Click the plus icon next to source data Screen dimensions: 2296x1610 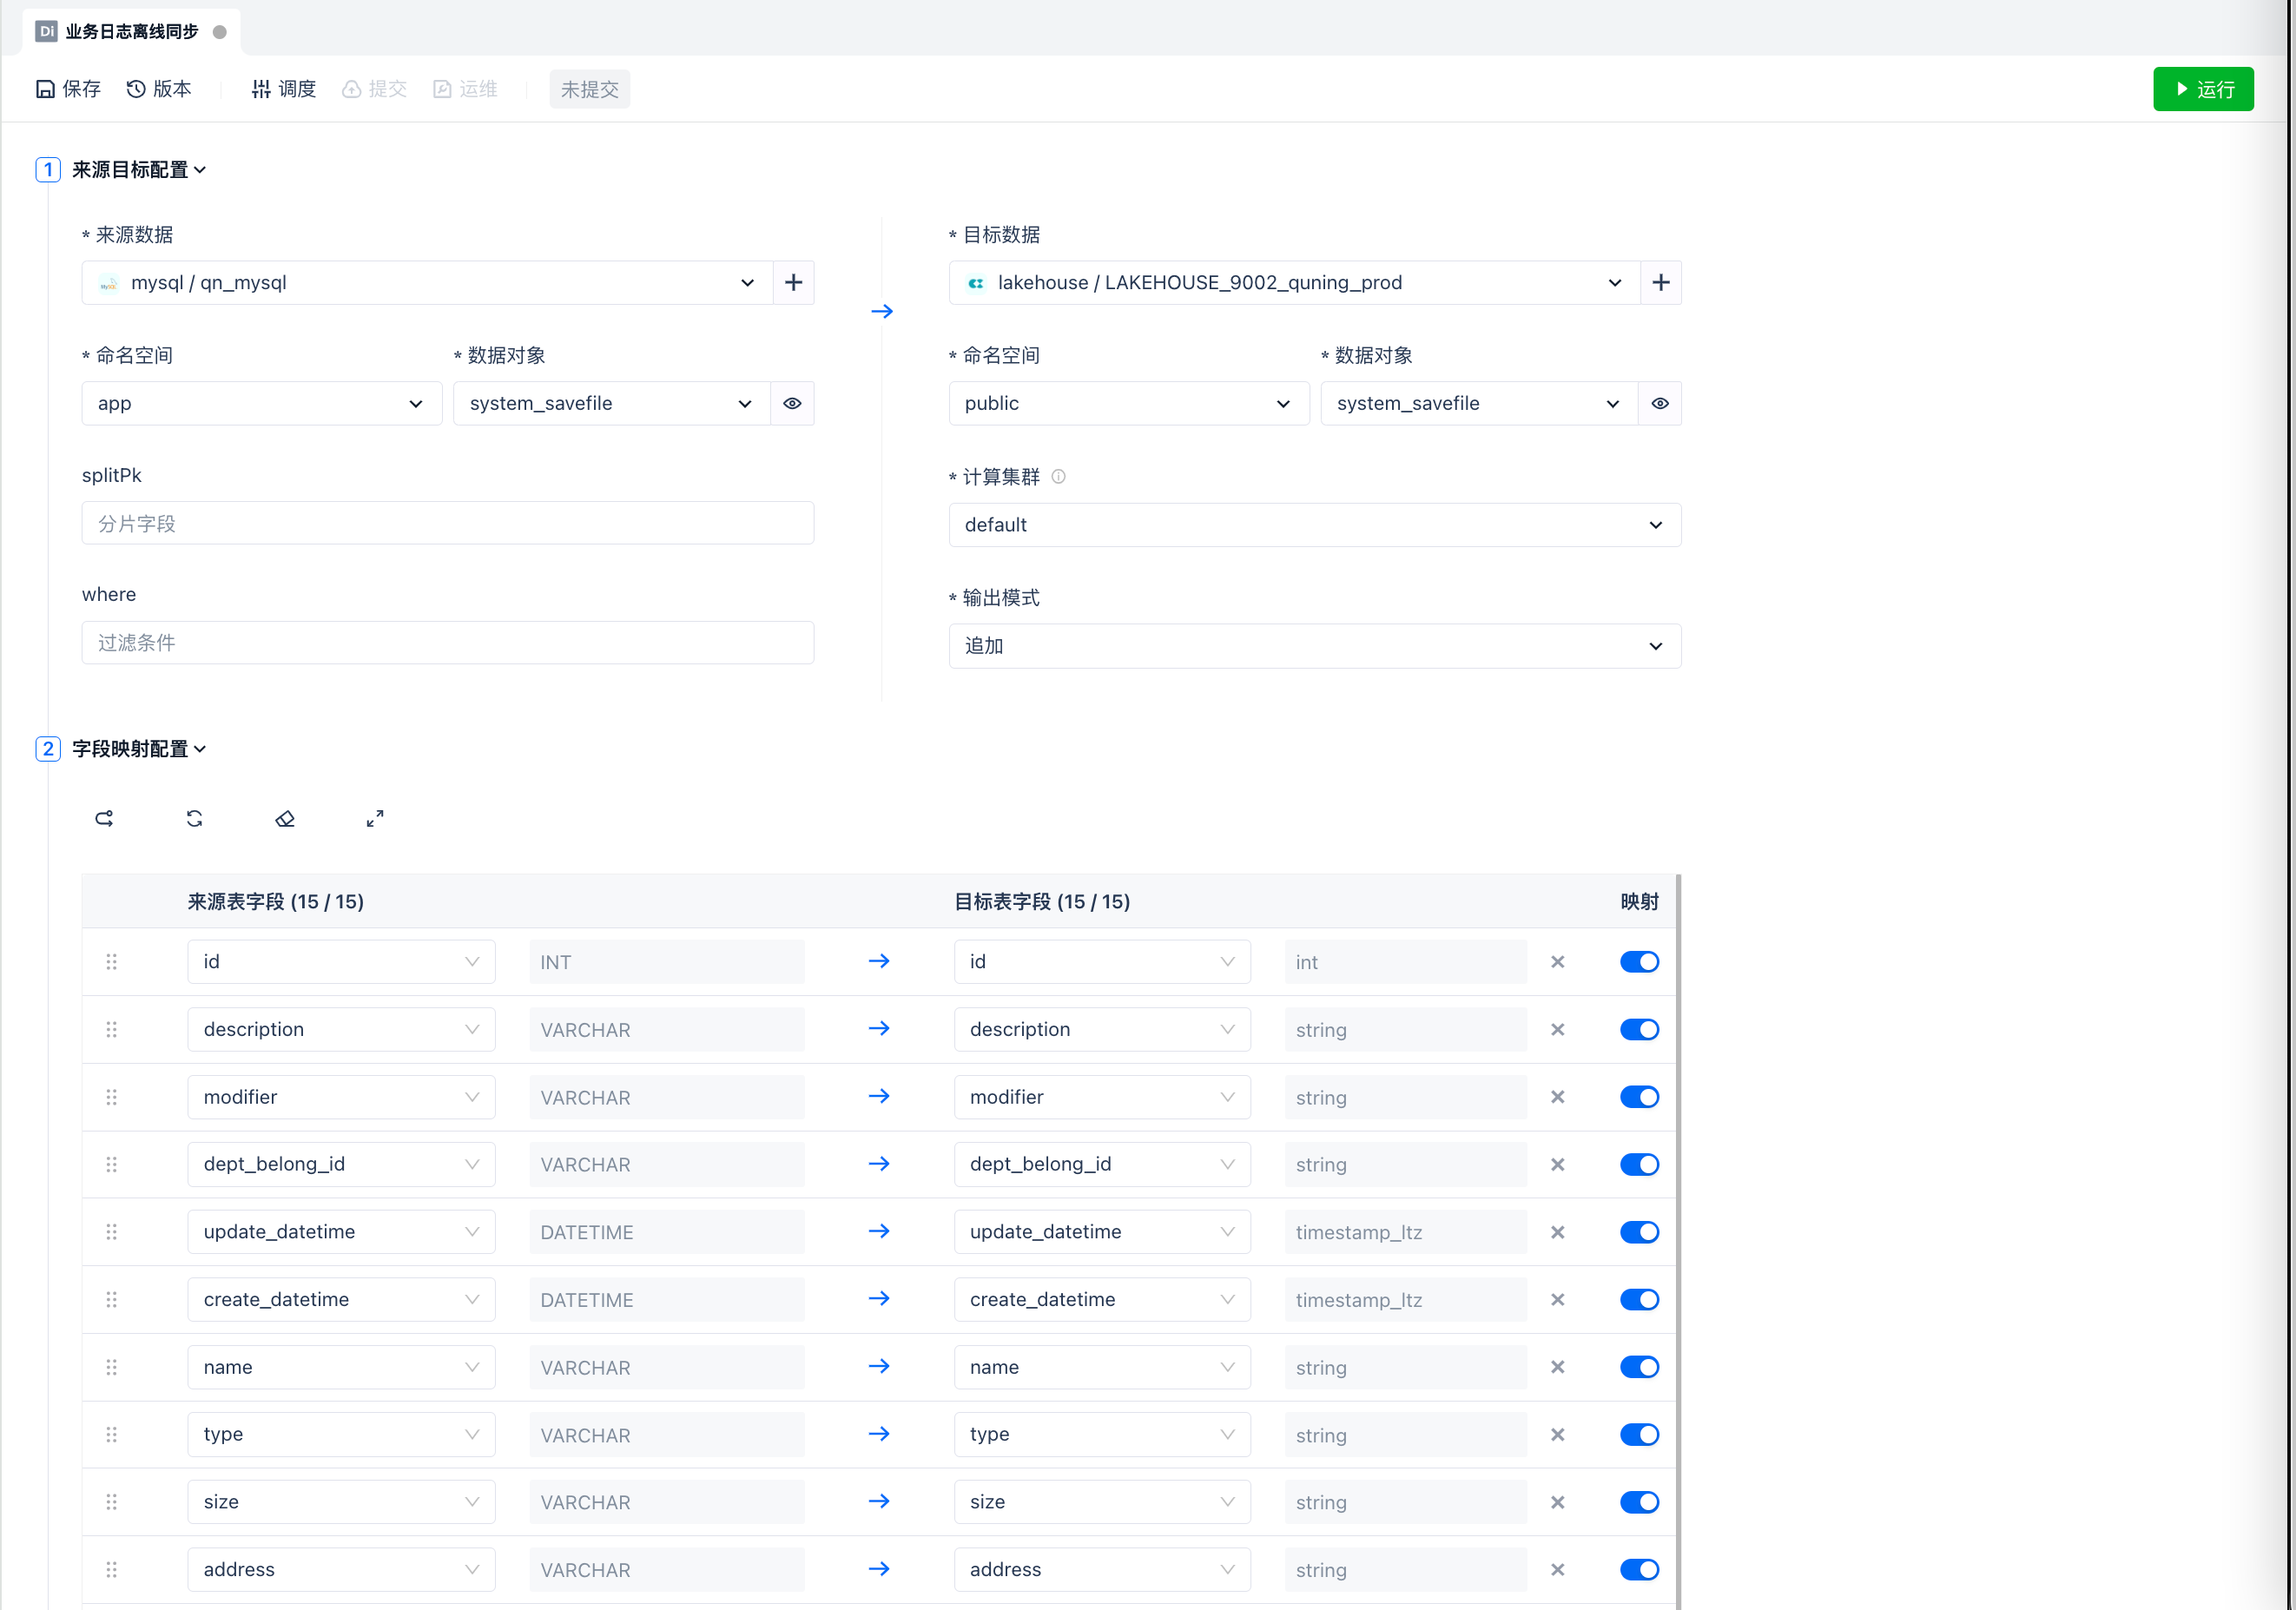(x=793, y=283)
